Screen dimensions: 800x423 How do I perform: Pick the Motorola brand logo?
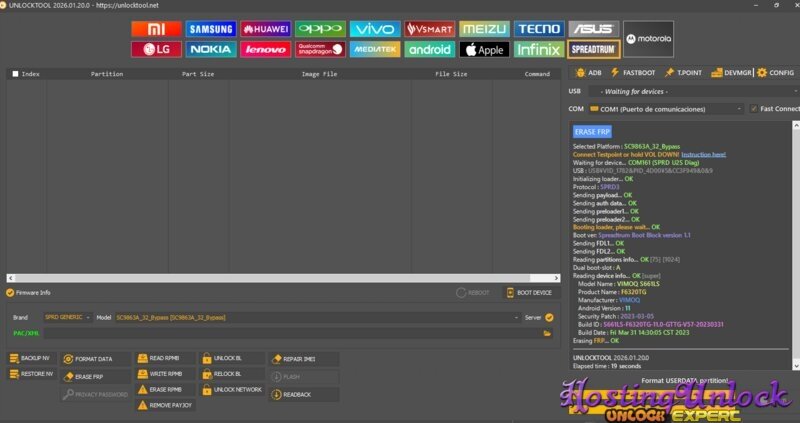point(648,39)
